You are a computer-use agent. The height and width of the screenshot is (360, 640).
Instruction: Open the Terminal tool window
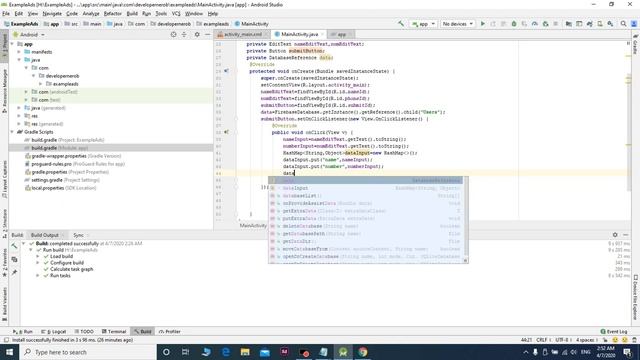click(x=113, y=331)
